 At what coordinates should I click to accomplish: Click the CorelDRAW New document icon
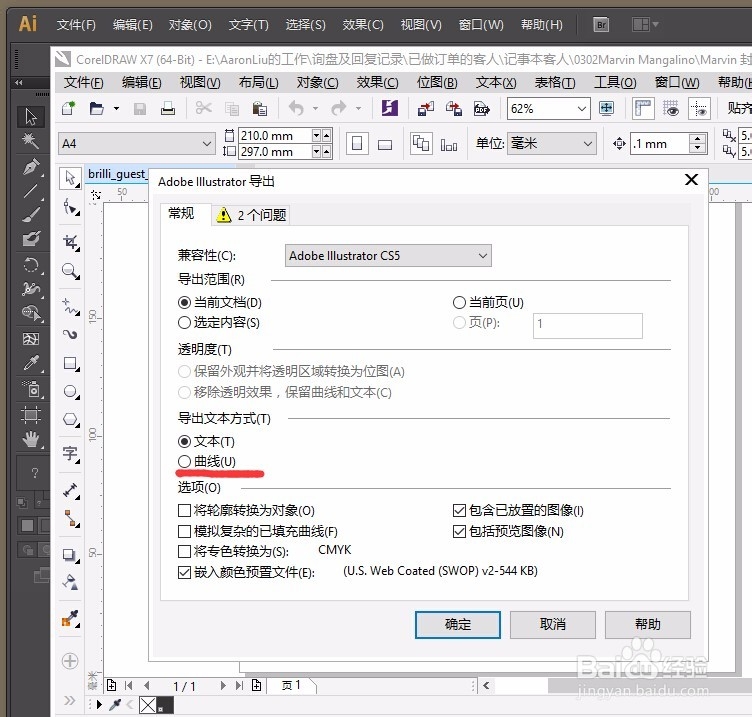(69, 108)
